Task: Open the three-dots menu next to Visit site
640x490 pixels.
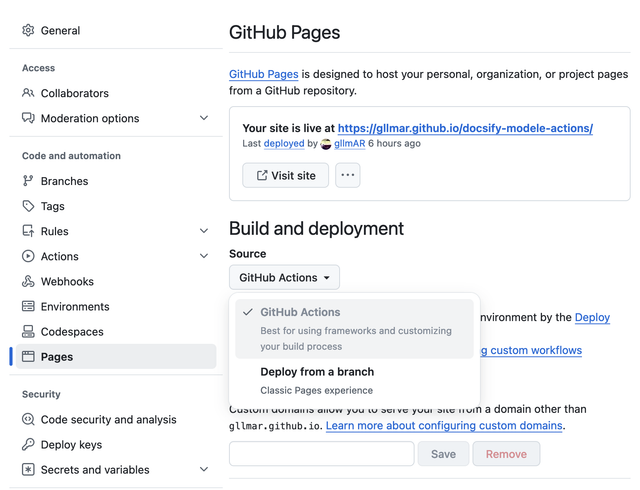Action: point(348,175)
